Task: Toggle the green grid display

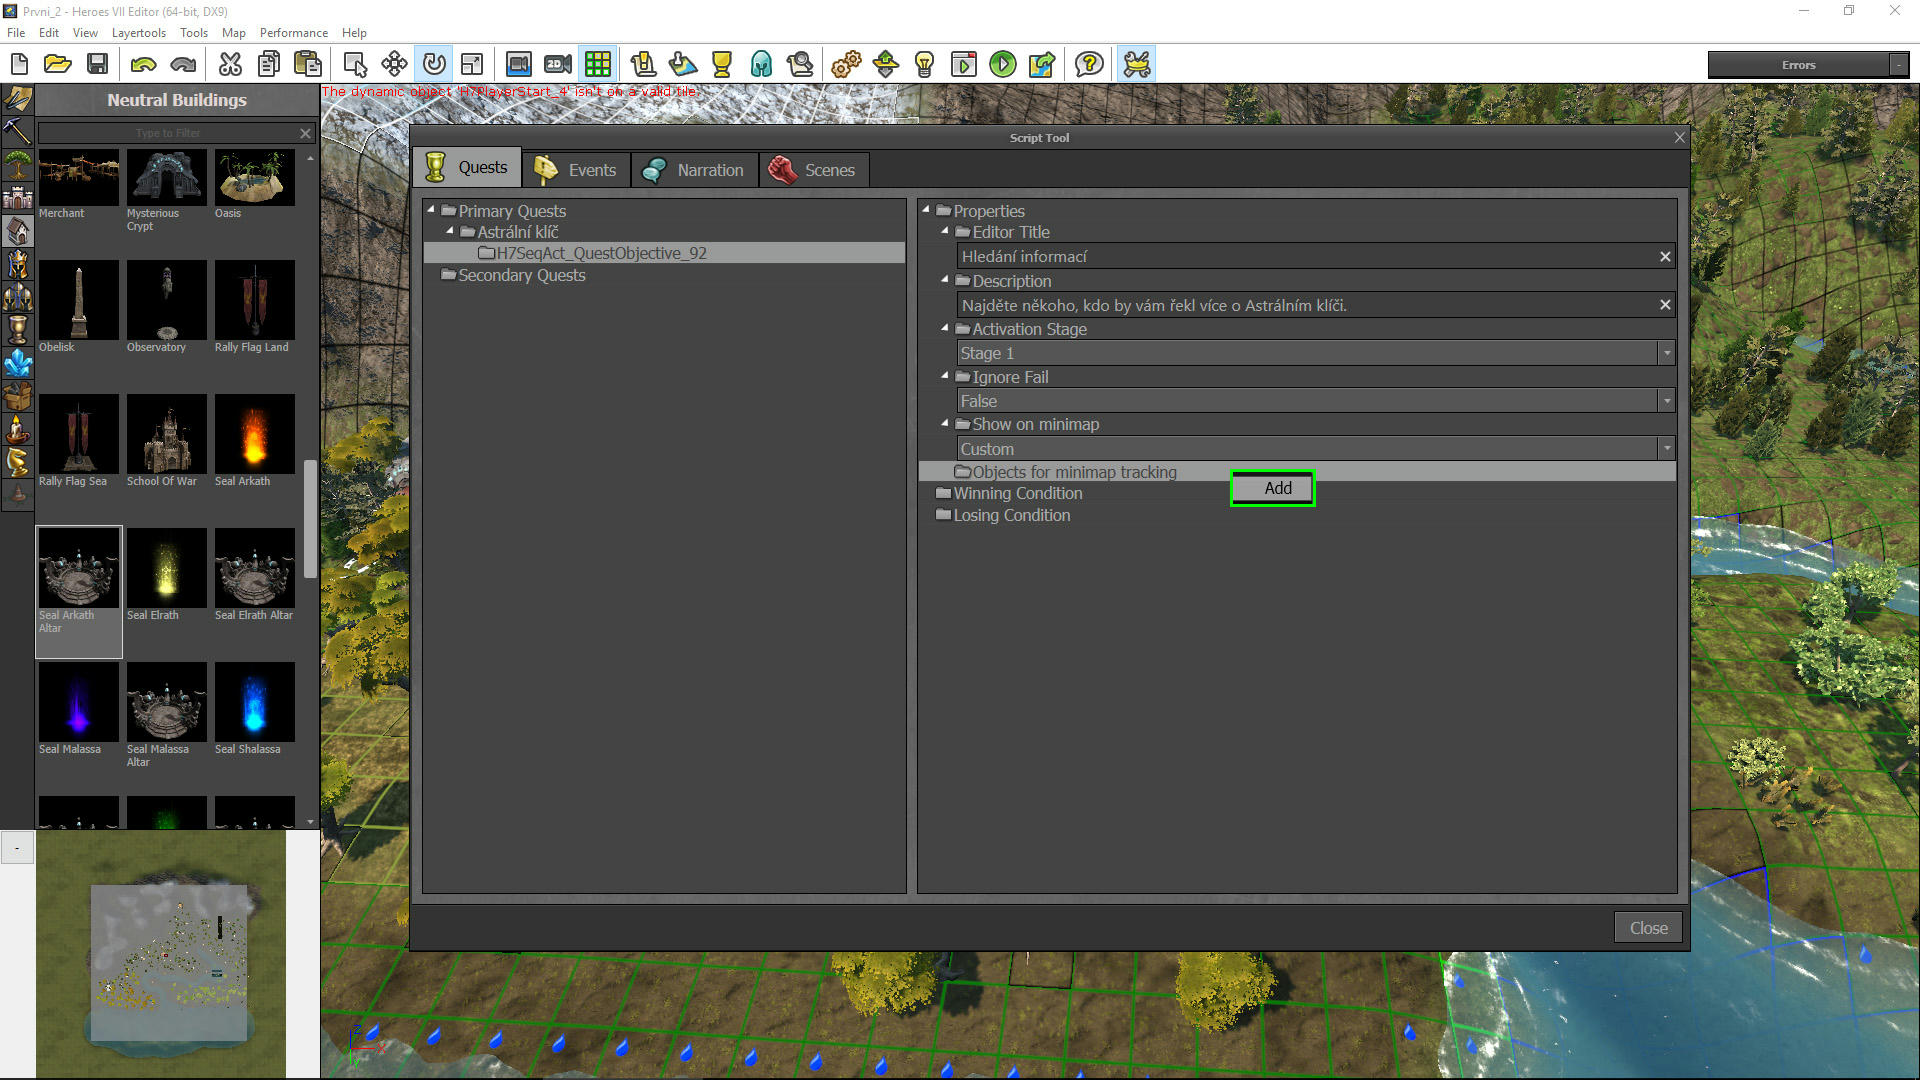Action: (x=598, y=65)
